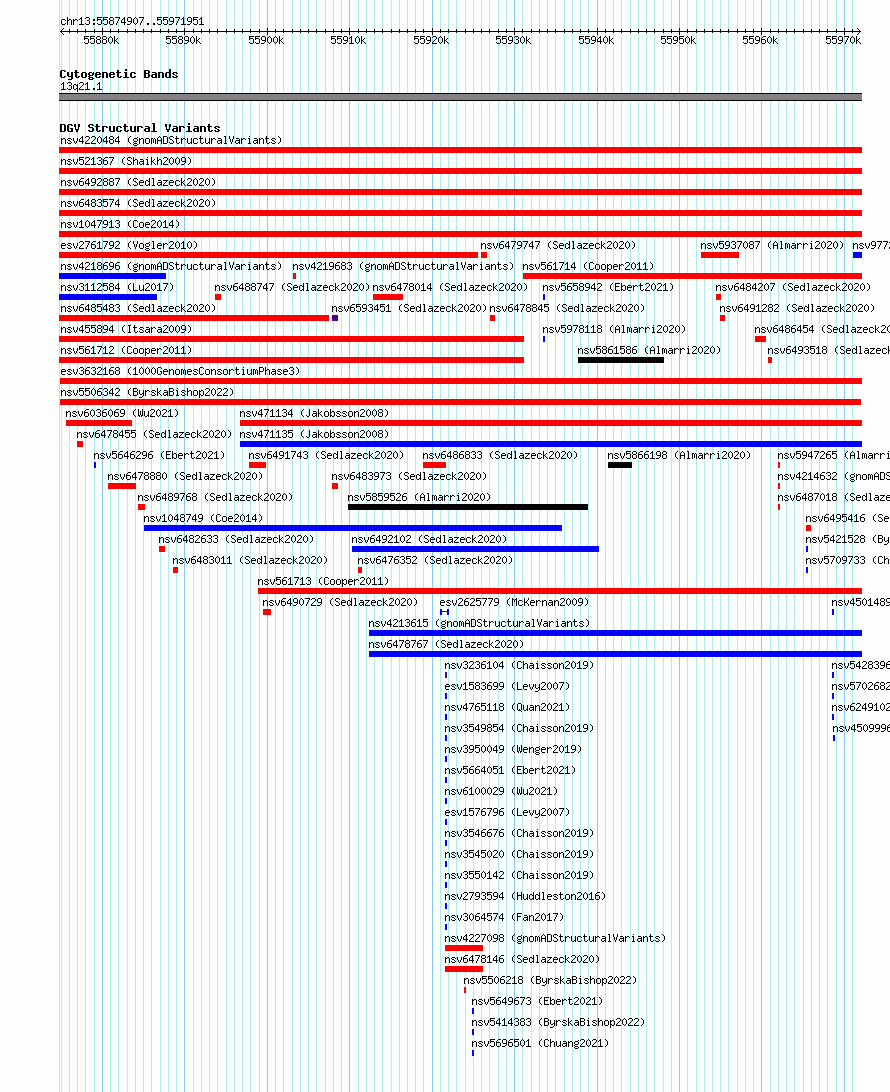Select the red nsv6478146 (Sedlazeck2020) bar
Viewport: 890px width, 1092px height.
(x=464, y=969)
